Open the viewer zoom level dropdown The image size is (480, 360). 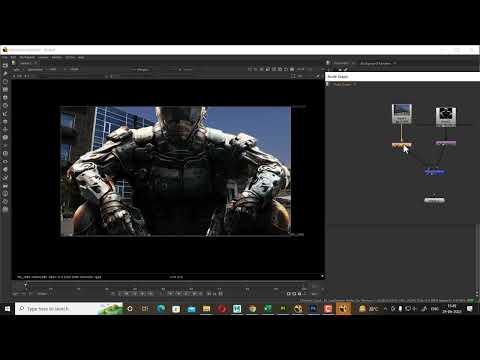click(301, 69)
